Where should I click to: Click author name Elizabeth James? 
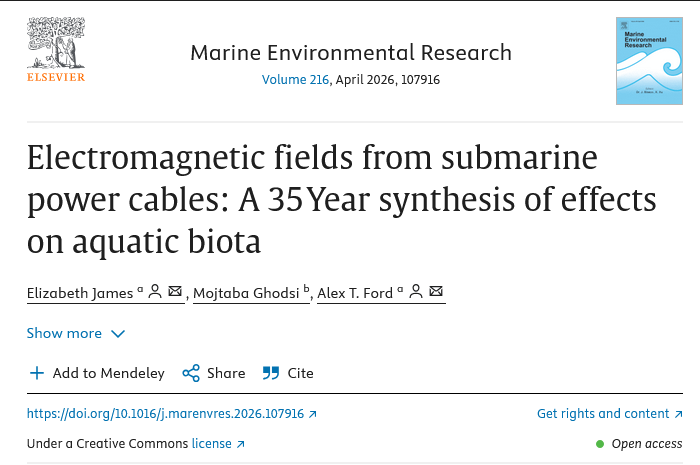click(79, 293)
